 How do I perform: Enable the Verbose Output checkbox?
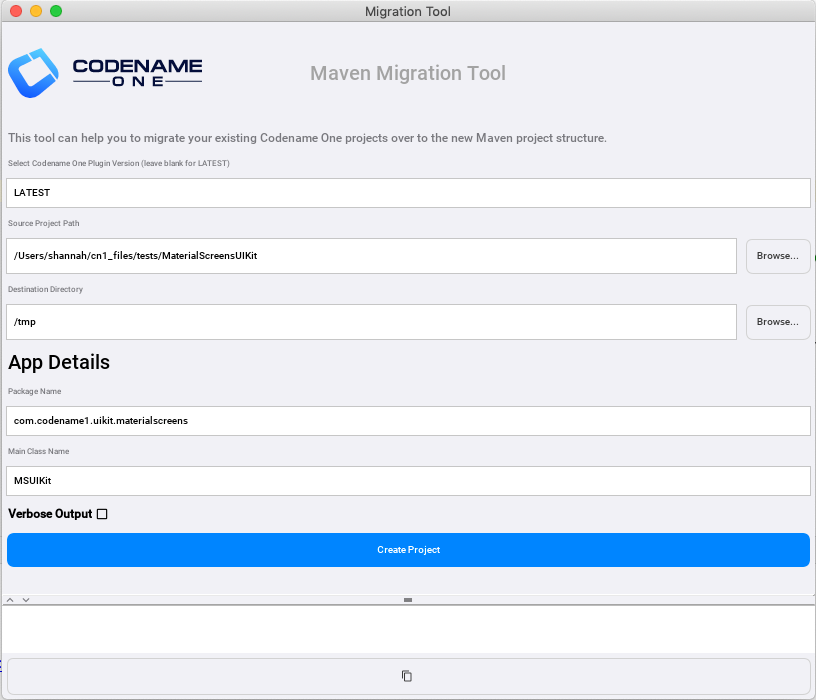click(x=102, y=514)
